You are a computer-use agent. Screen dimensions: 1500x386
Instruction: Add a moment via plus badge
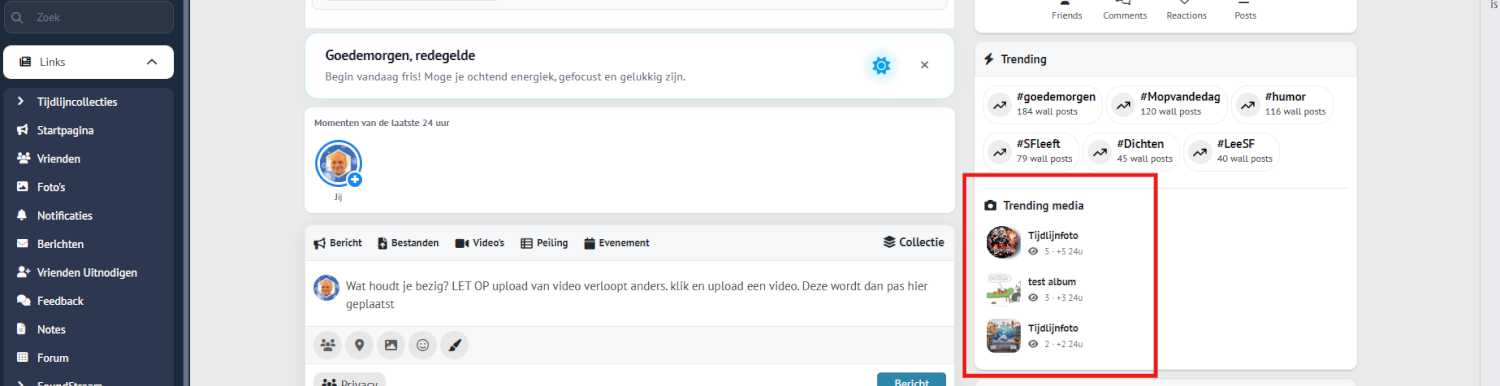[354, 180]
